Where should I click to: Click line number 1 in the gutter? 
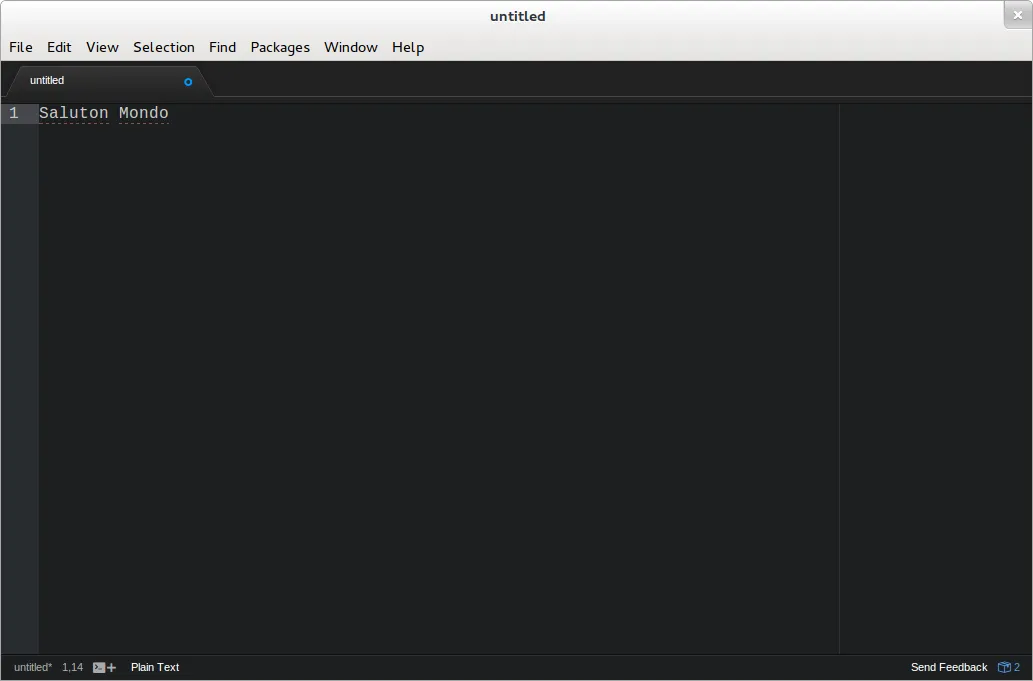point(14,113)
